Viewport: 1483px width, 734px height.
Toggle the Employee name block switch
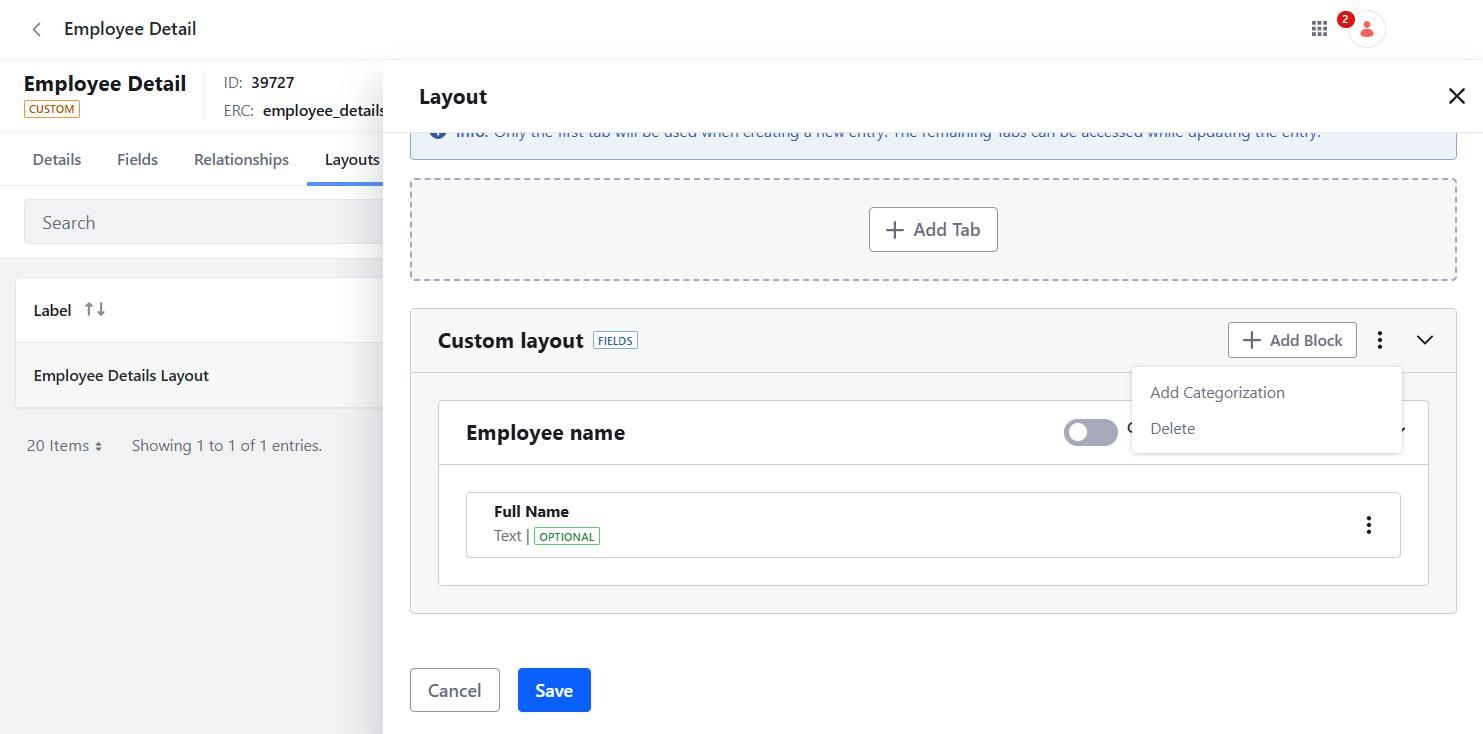(x=1091, y=433)
